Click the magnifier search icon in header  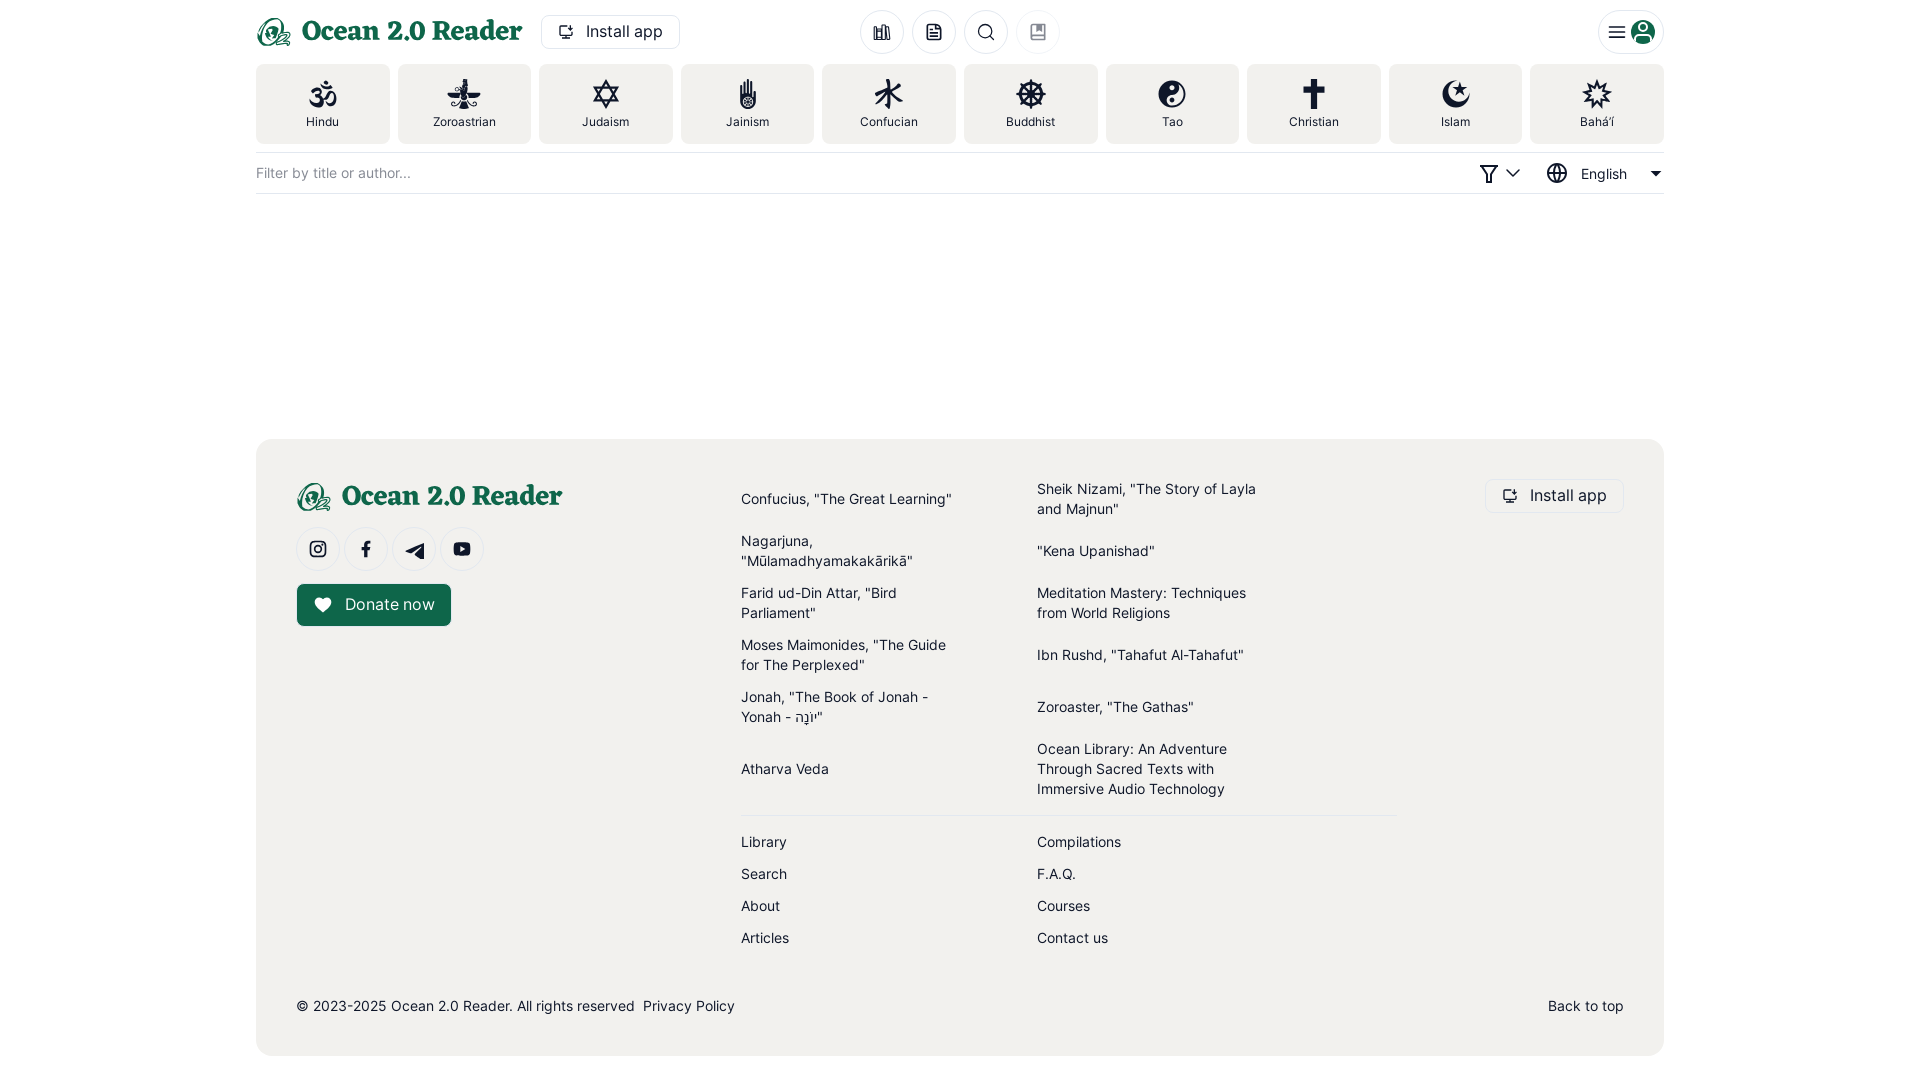[986, 32]
